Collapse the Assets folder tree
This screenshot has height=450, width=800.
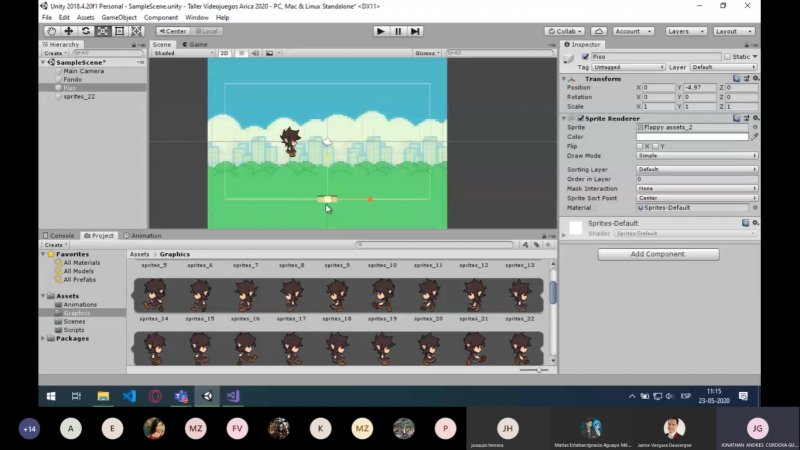(43, 296)
